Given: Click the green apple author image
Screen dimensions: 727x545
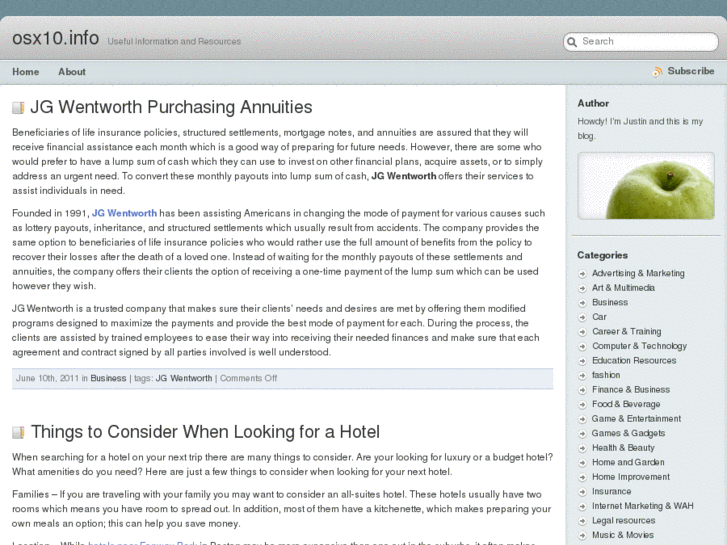Looking at the screenshot, I should (x=646, y=186).
